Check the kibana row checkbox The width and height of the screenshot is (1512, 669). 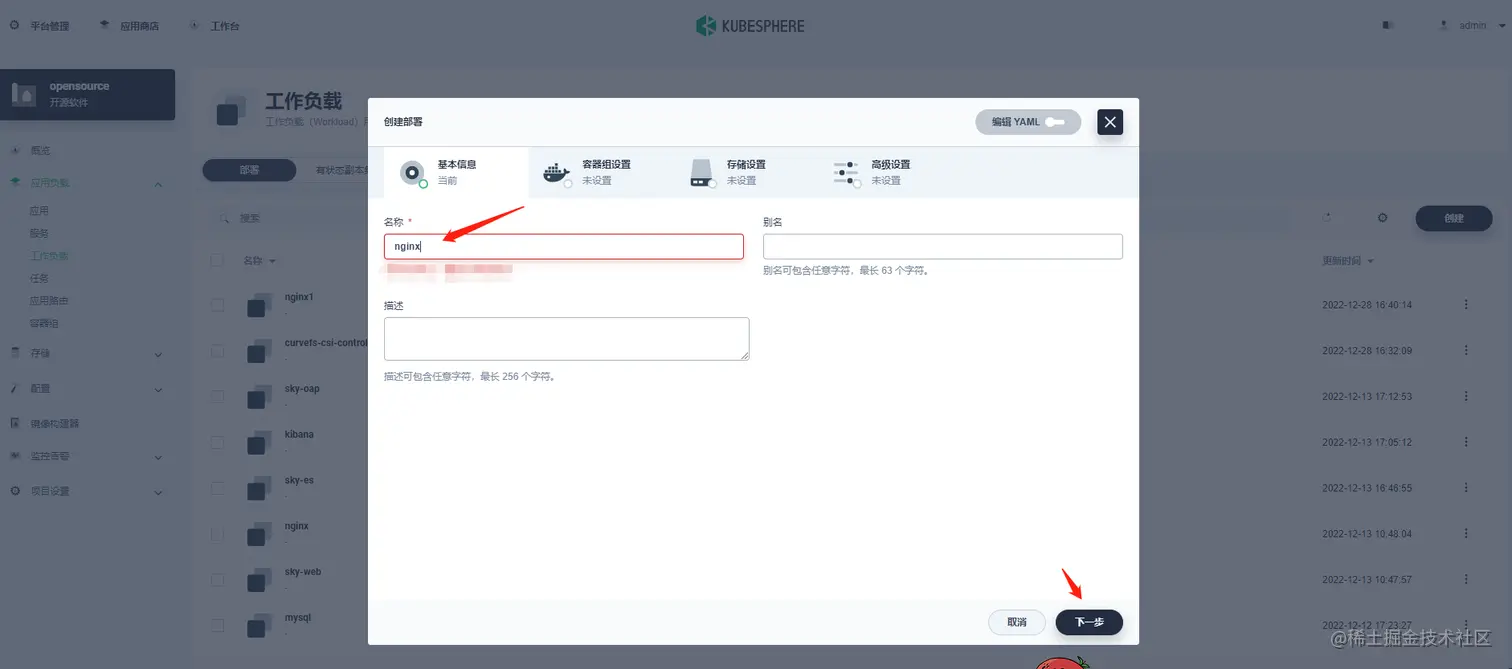coord(217,442)
